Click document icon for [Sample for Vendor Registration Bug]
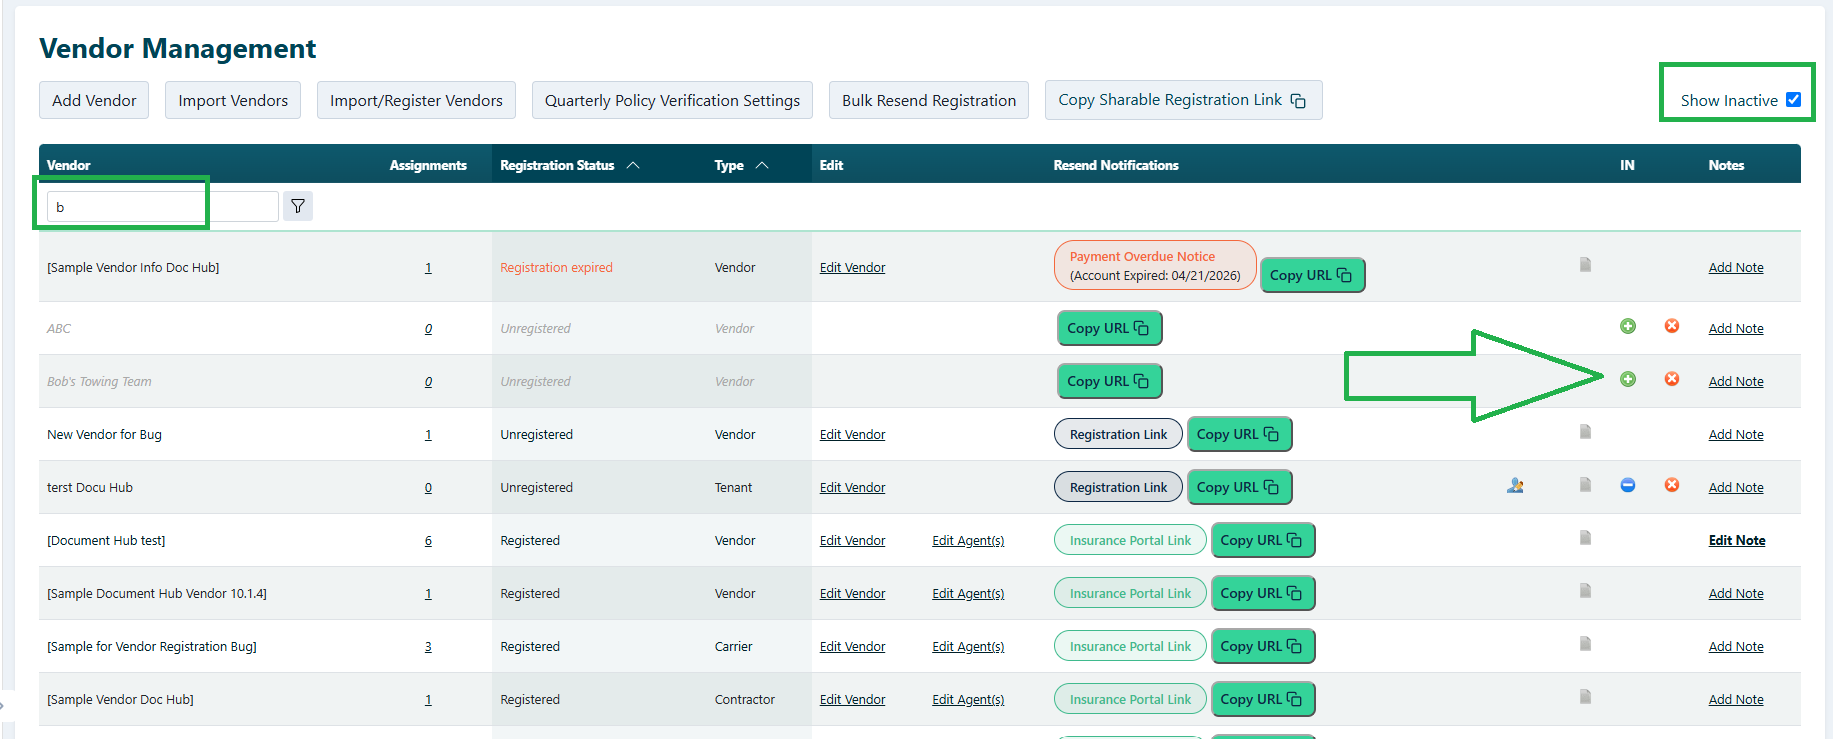Screen dimensions: 1833x739 click(x=1585, y=644)
